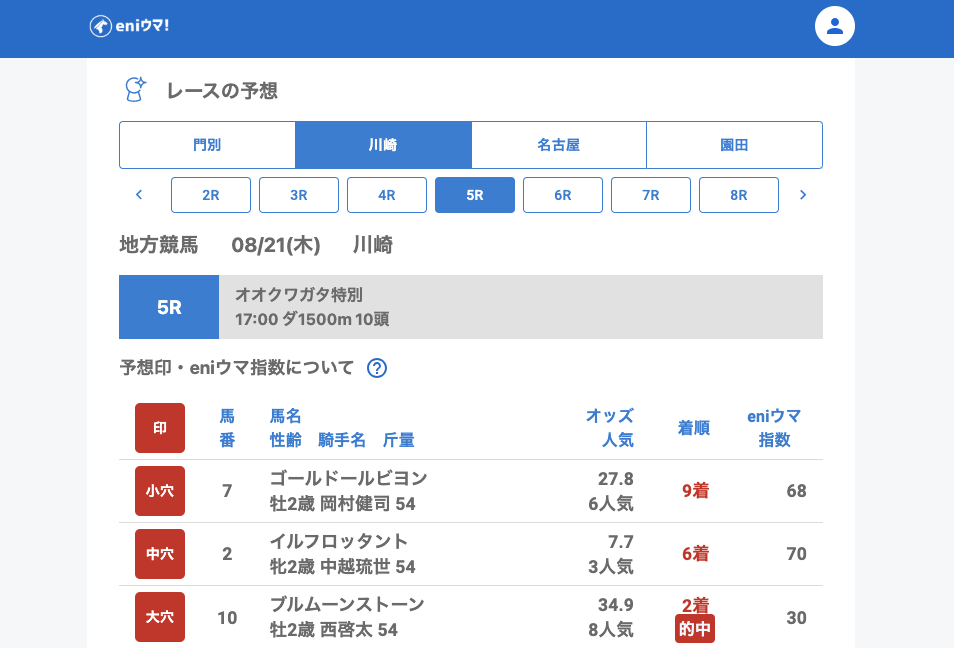954x648 pixels.
Task: Click the red 印 column header badge
Action: point(160,428)
